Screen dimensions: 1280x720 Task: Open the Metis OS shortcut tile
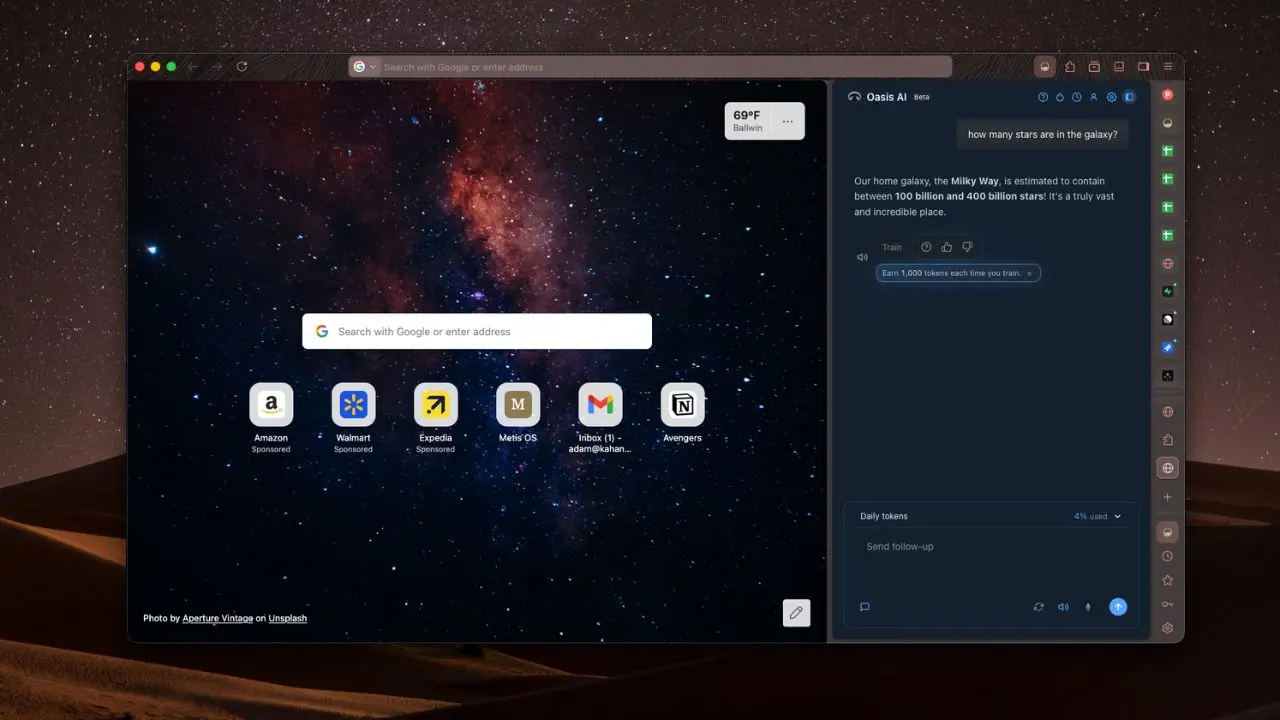pyautogui.click(x=518, y=404)
